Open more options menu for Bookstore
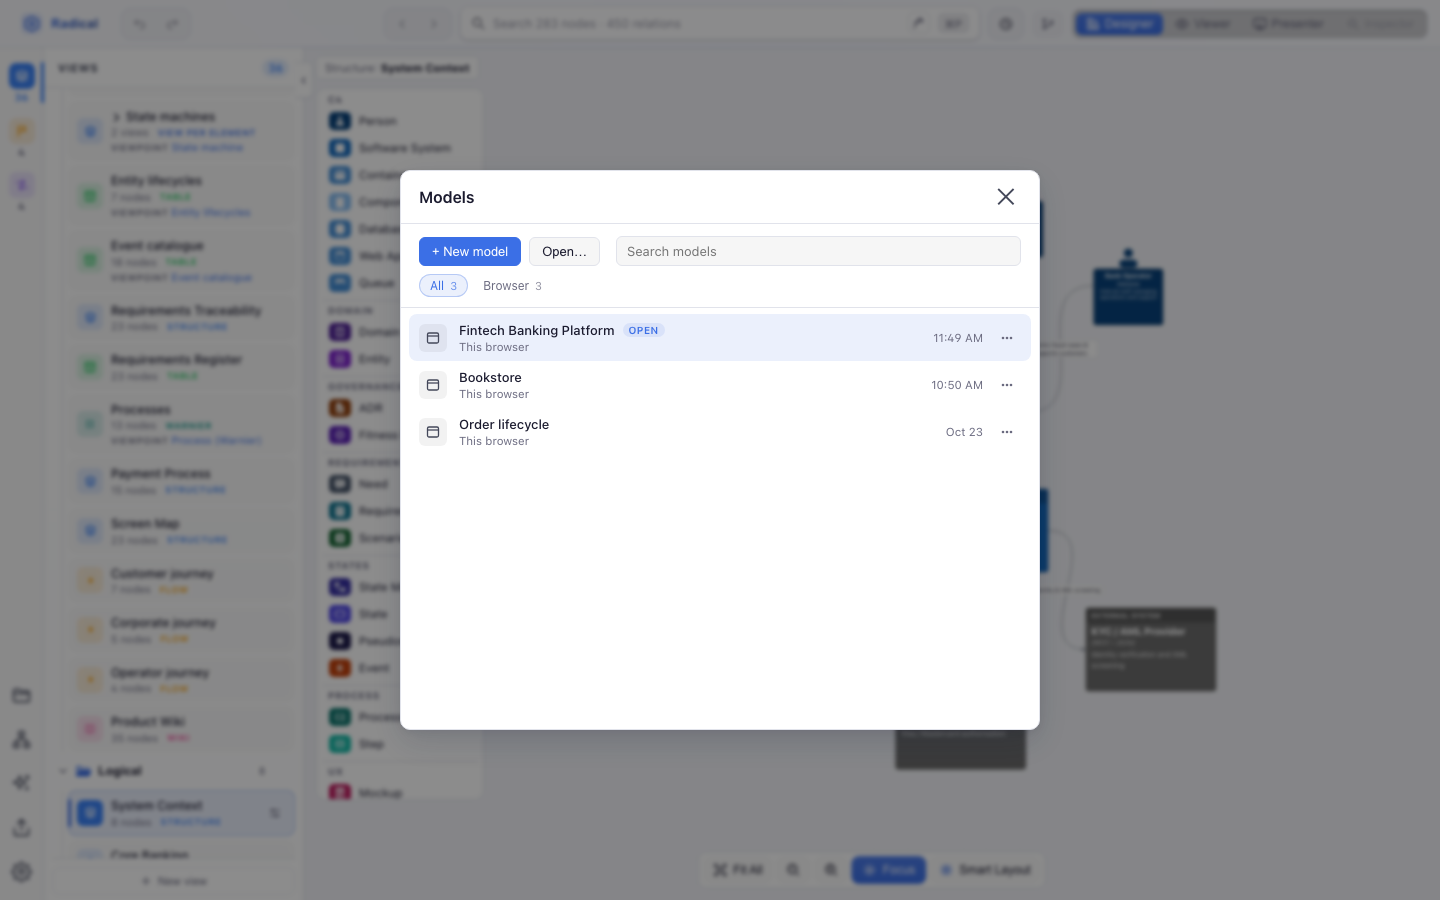This screenshot has height=900, width=1440. click(x=1007, y=385)
